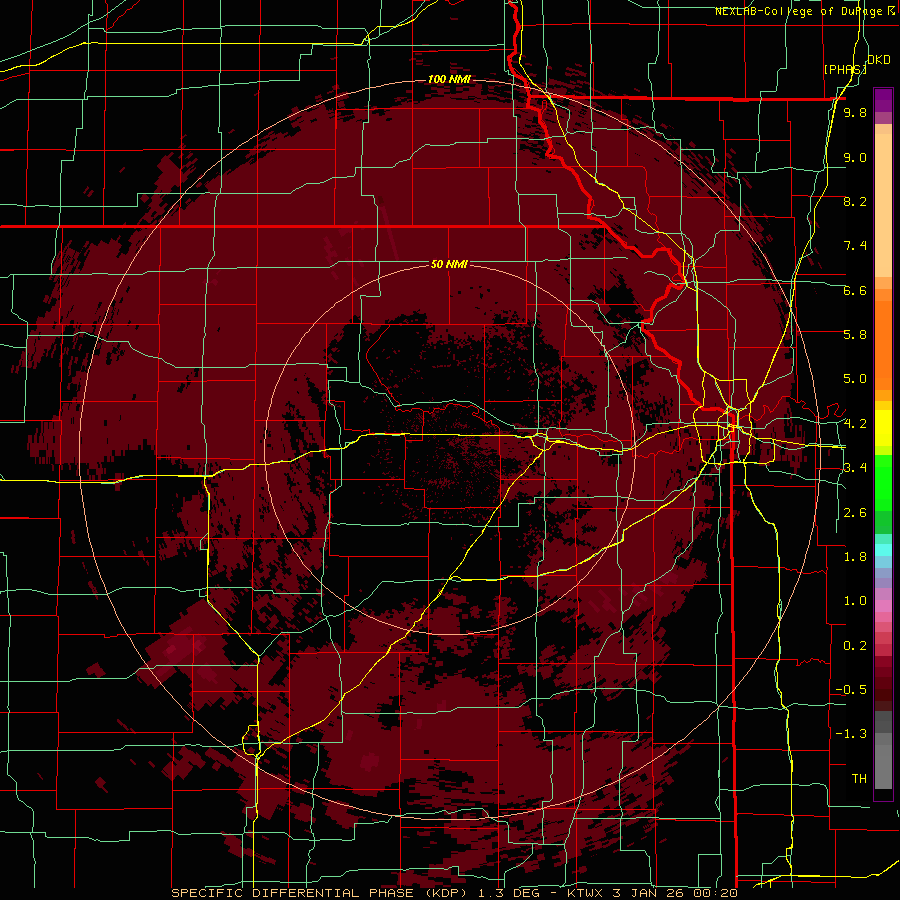The width and height of the screenshot is (900, 900).
Task: Click the 5.0 value on the scale
Action: (855, 379)
